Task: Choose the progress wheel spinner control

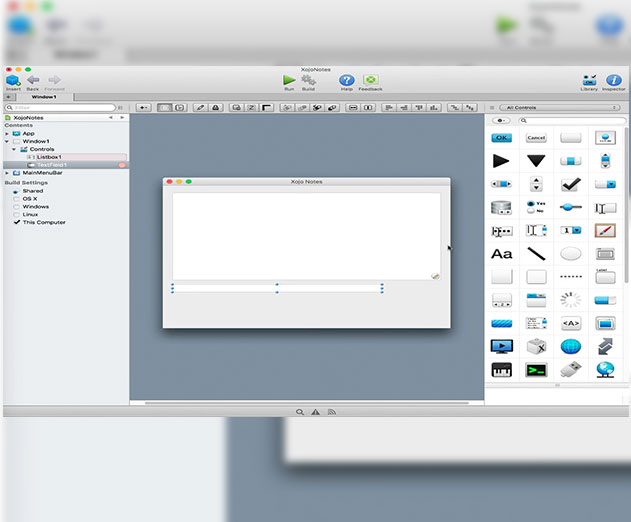Action: coord(571,300)
